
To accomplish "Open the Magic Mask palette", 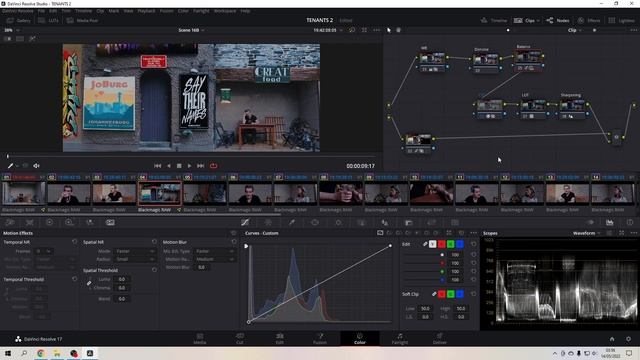I will click(x=362, y=222).
